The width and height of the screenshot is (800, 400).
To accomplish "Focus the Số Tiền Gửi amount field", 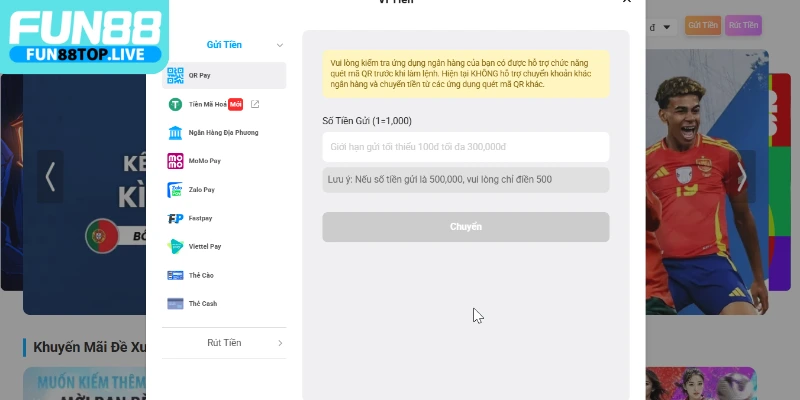I will (x=466, y=147).
